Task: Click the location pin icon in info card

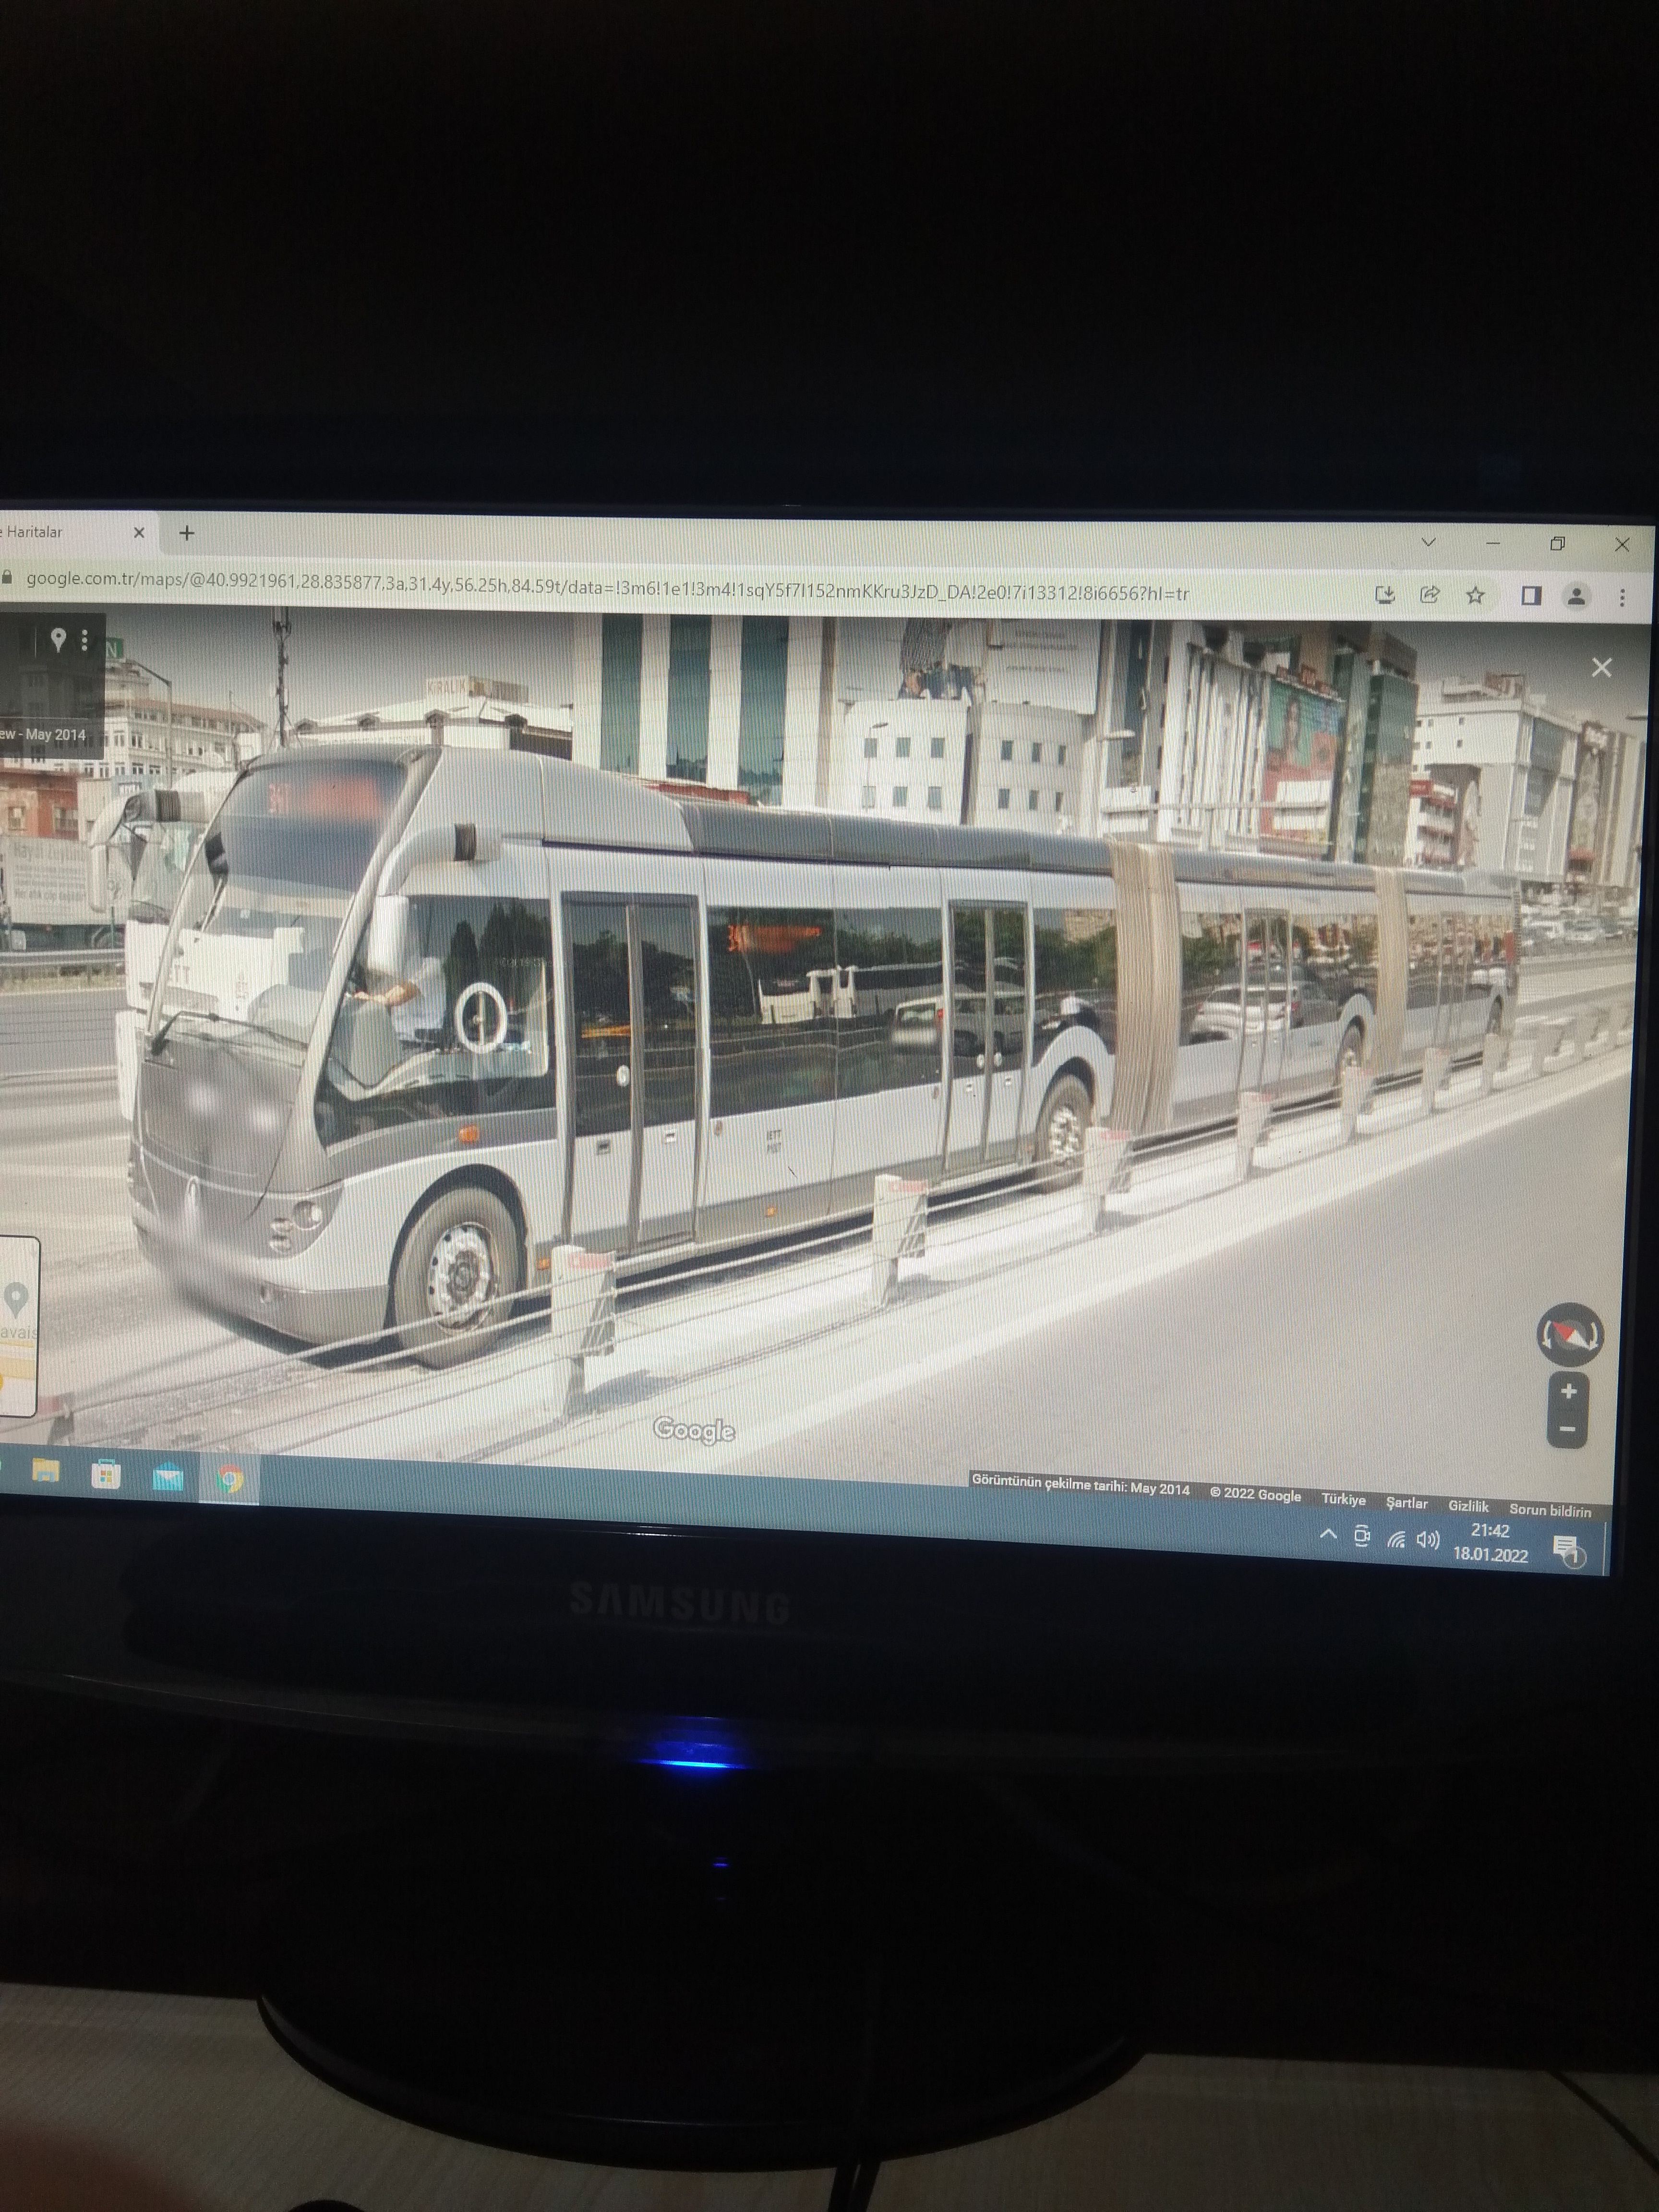Action: click(58, 640)
